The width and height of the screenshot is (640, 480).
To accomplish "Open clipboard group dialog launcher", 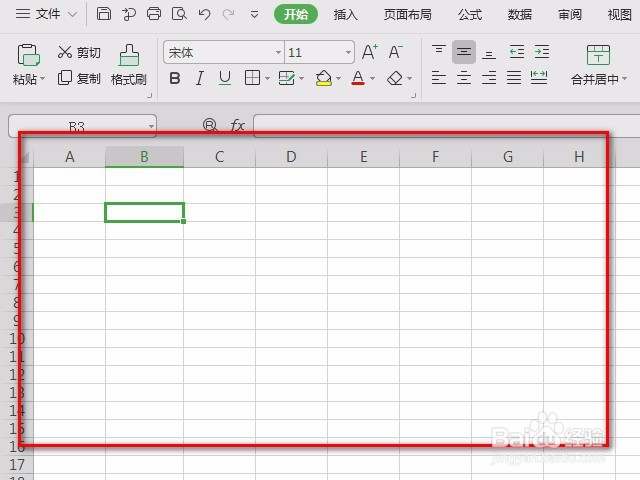I will [x=149, y=96].
